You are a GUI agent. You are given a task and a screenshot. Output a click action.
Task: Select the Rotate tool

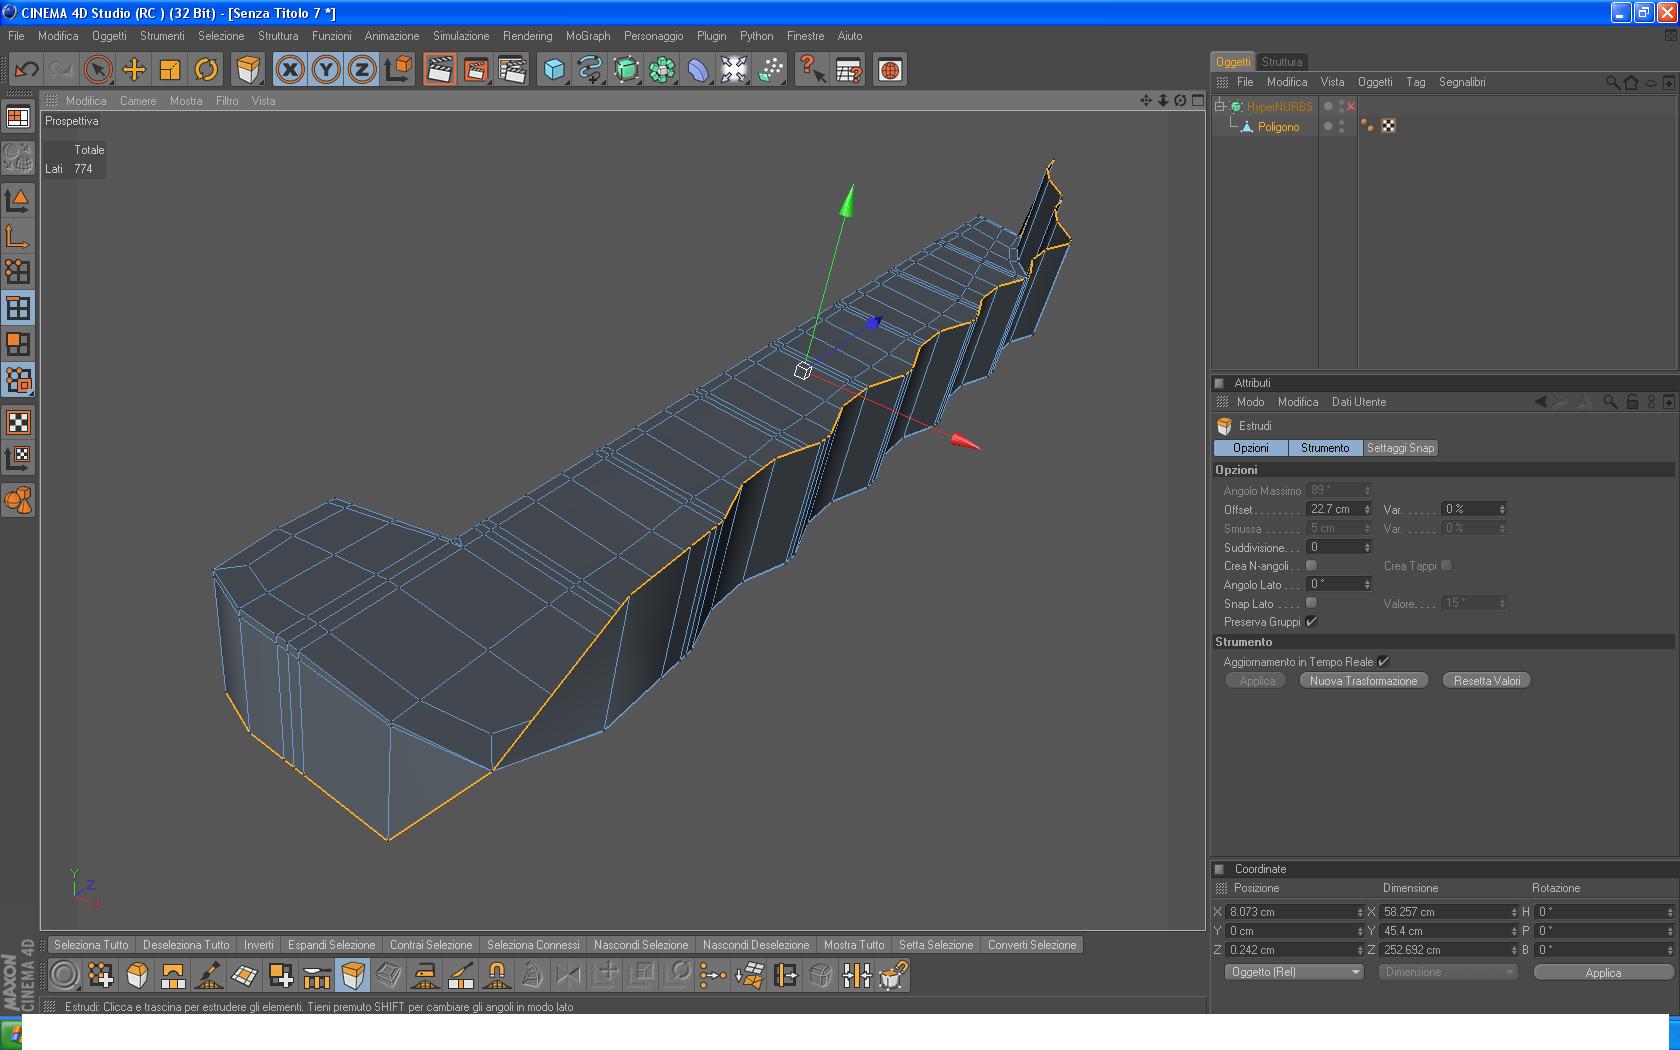click(206, 70)
